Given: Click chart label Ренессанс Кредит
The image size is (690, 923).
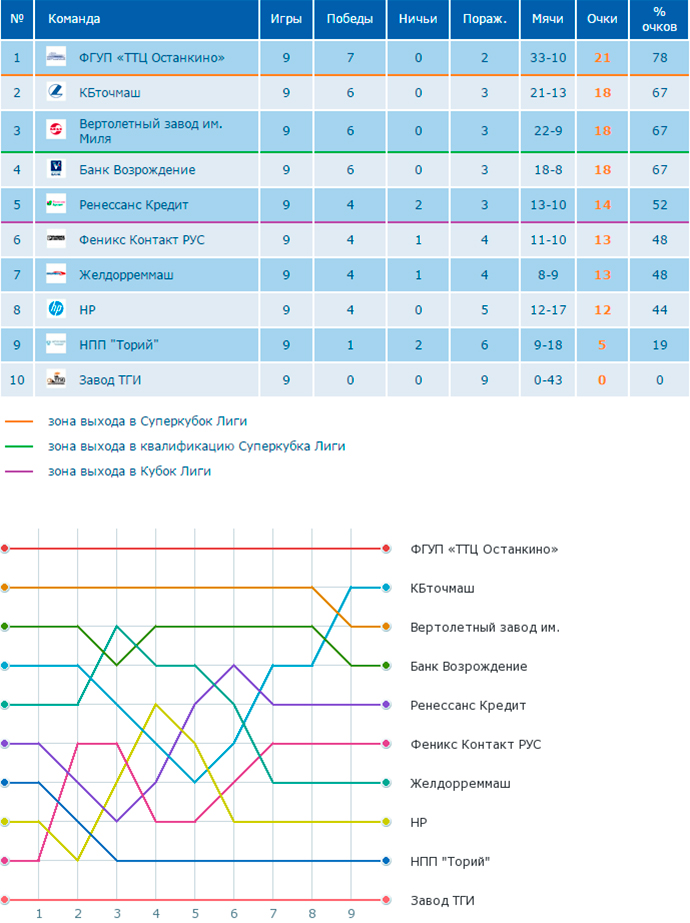Looking at the screenshot, I should [468, 705].
